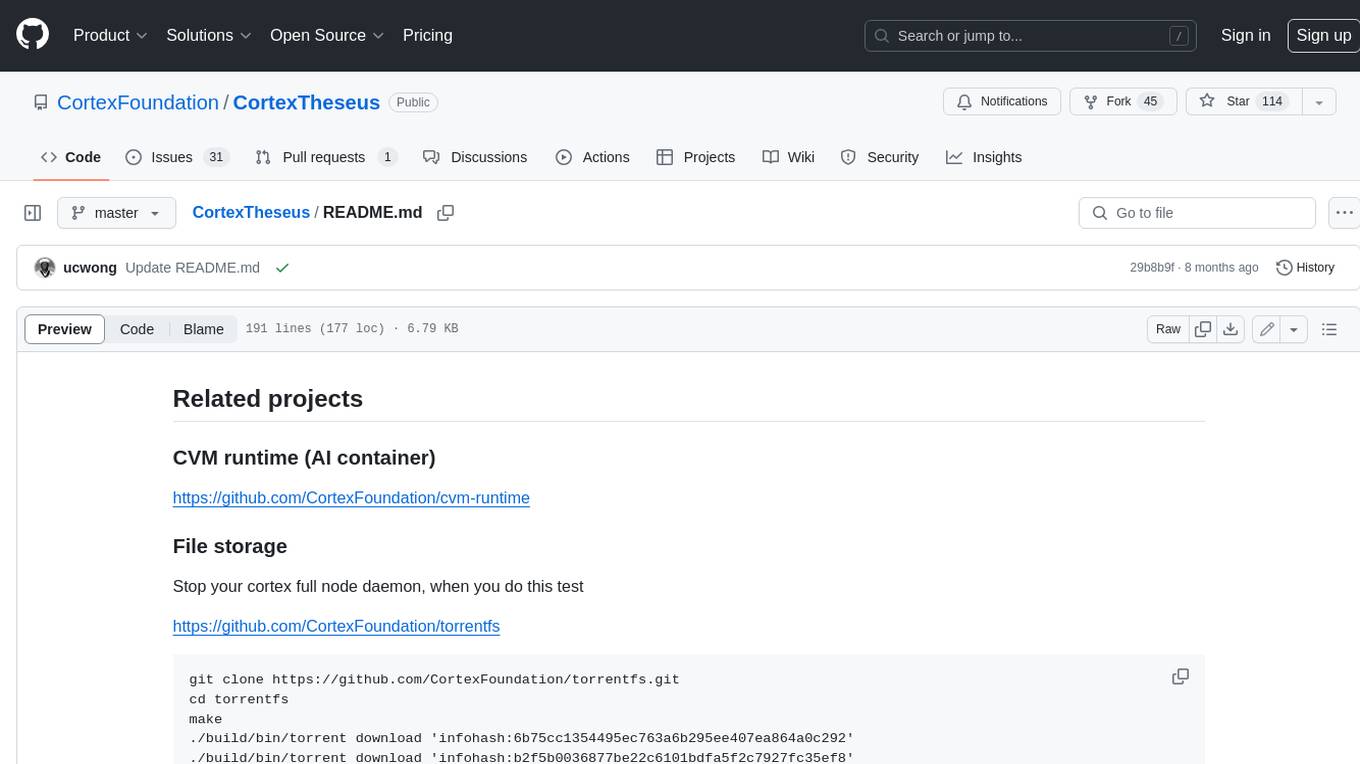
Task: Click the CVM runtime (AI container) heading
Action: (304, 458)
